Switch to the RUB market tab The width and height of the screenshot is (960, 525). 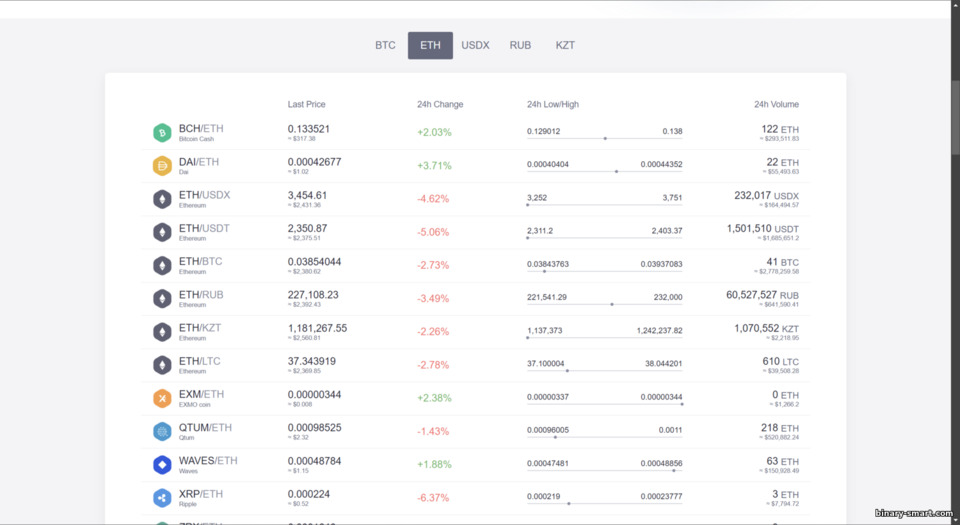pyautogui.click(x=520, y=45)
